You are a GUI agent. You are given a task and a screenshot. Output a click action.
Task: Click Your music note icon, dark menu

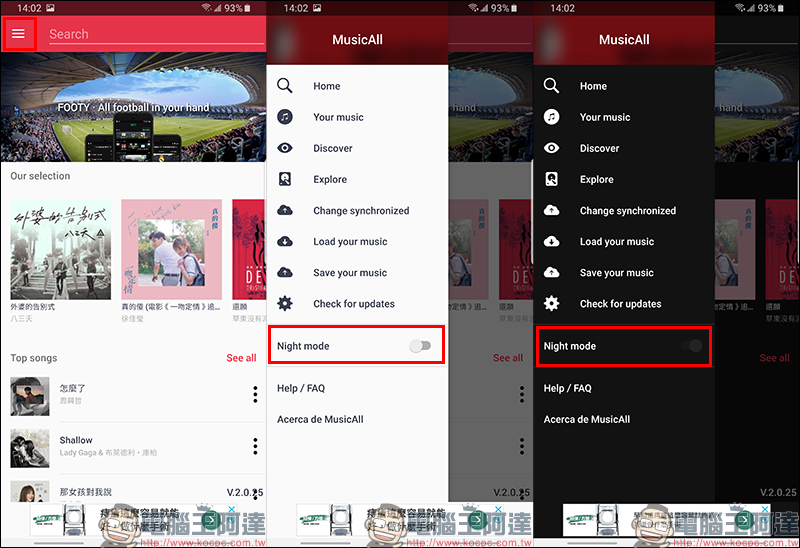coord(552,117)
